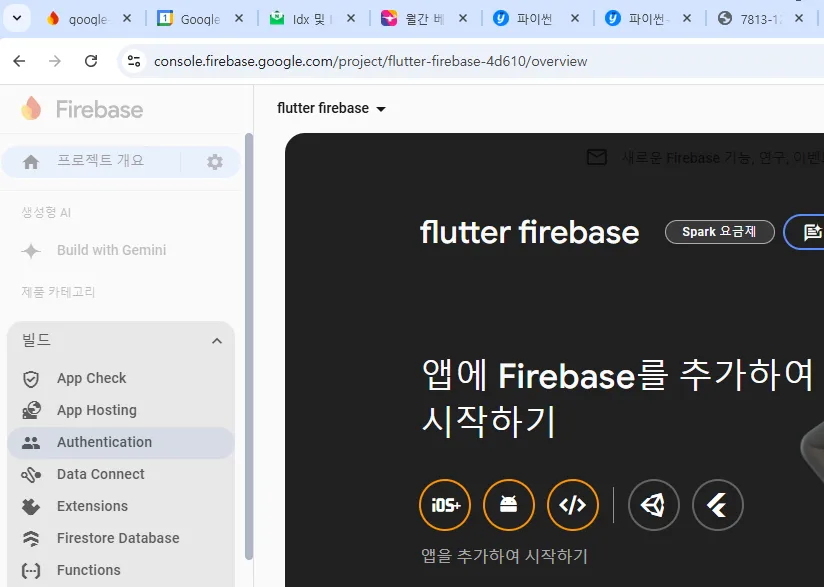This screenshot has height=587, width=824.
Task: Close the google tab with flame icon
Action: [x=127, y=18]
